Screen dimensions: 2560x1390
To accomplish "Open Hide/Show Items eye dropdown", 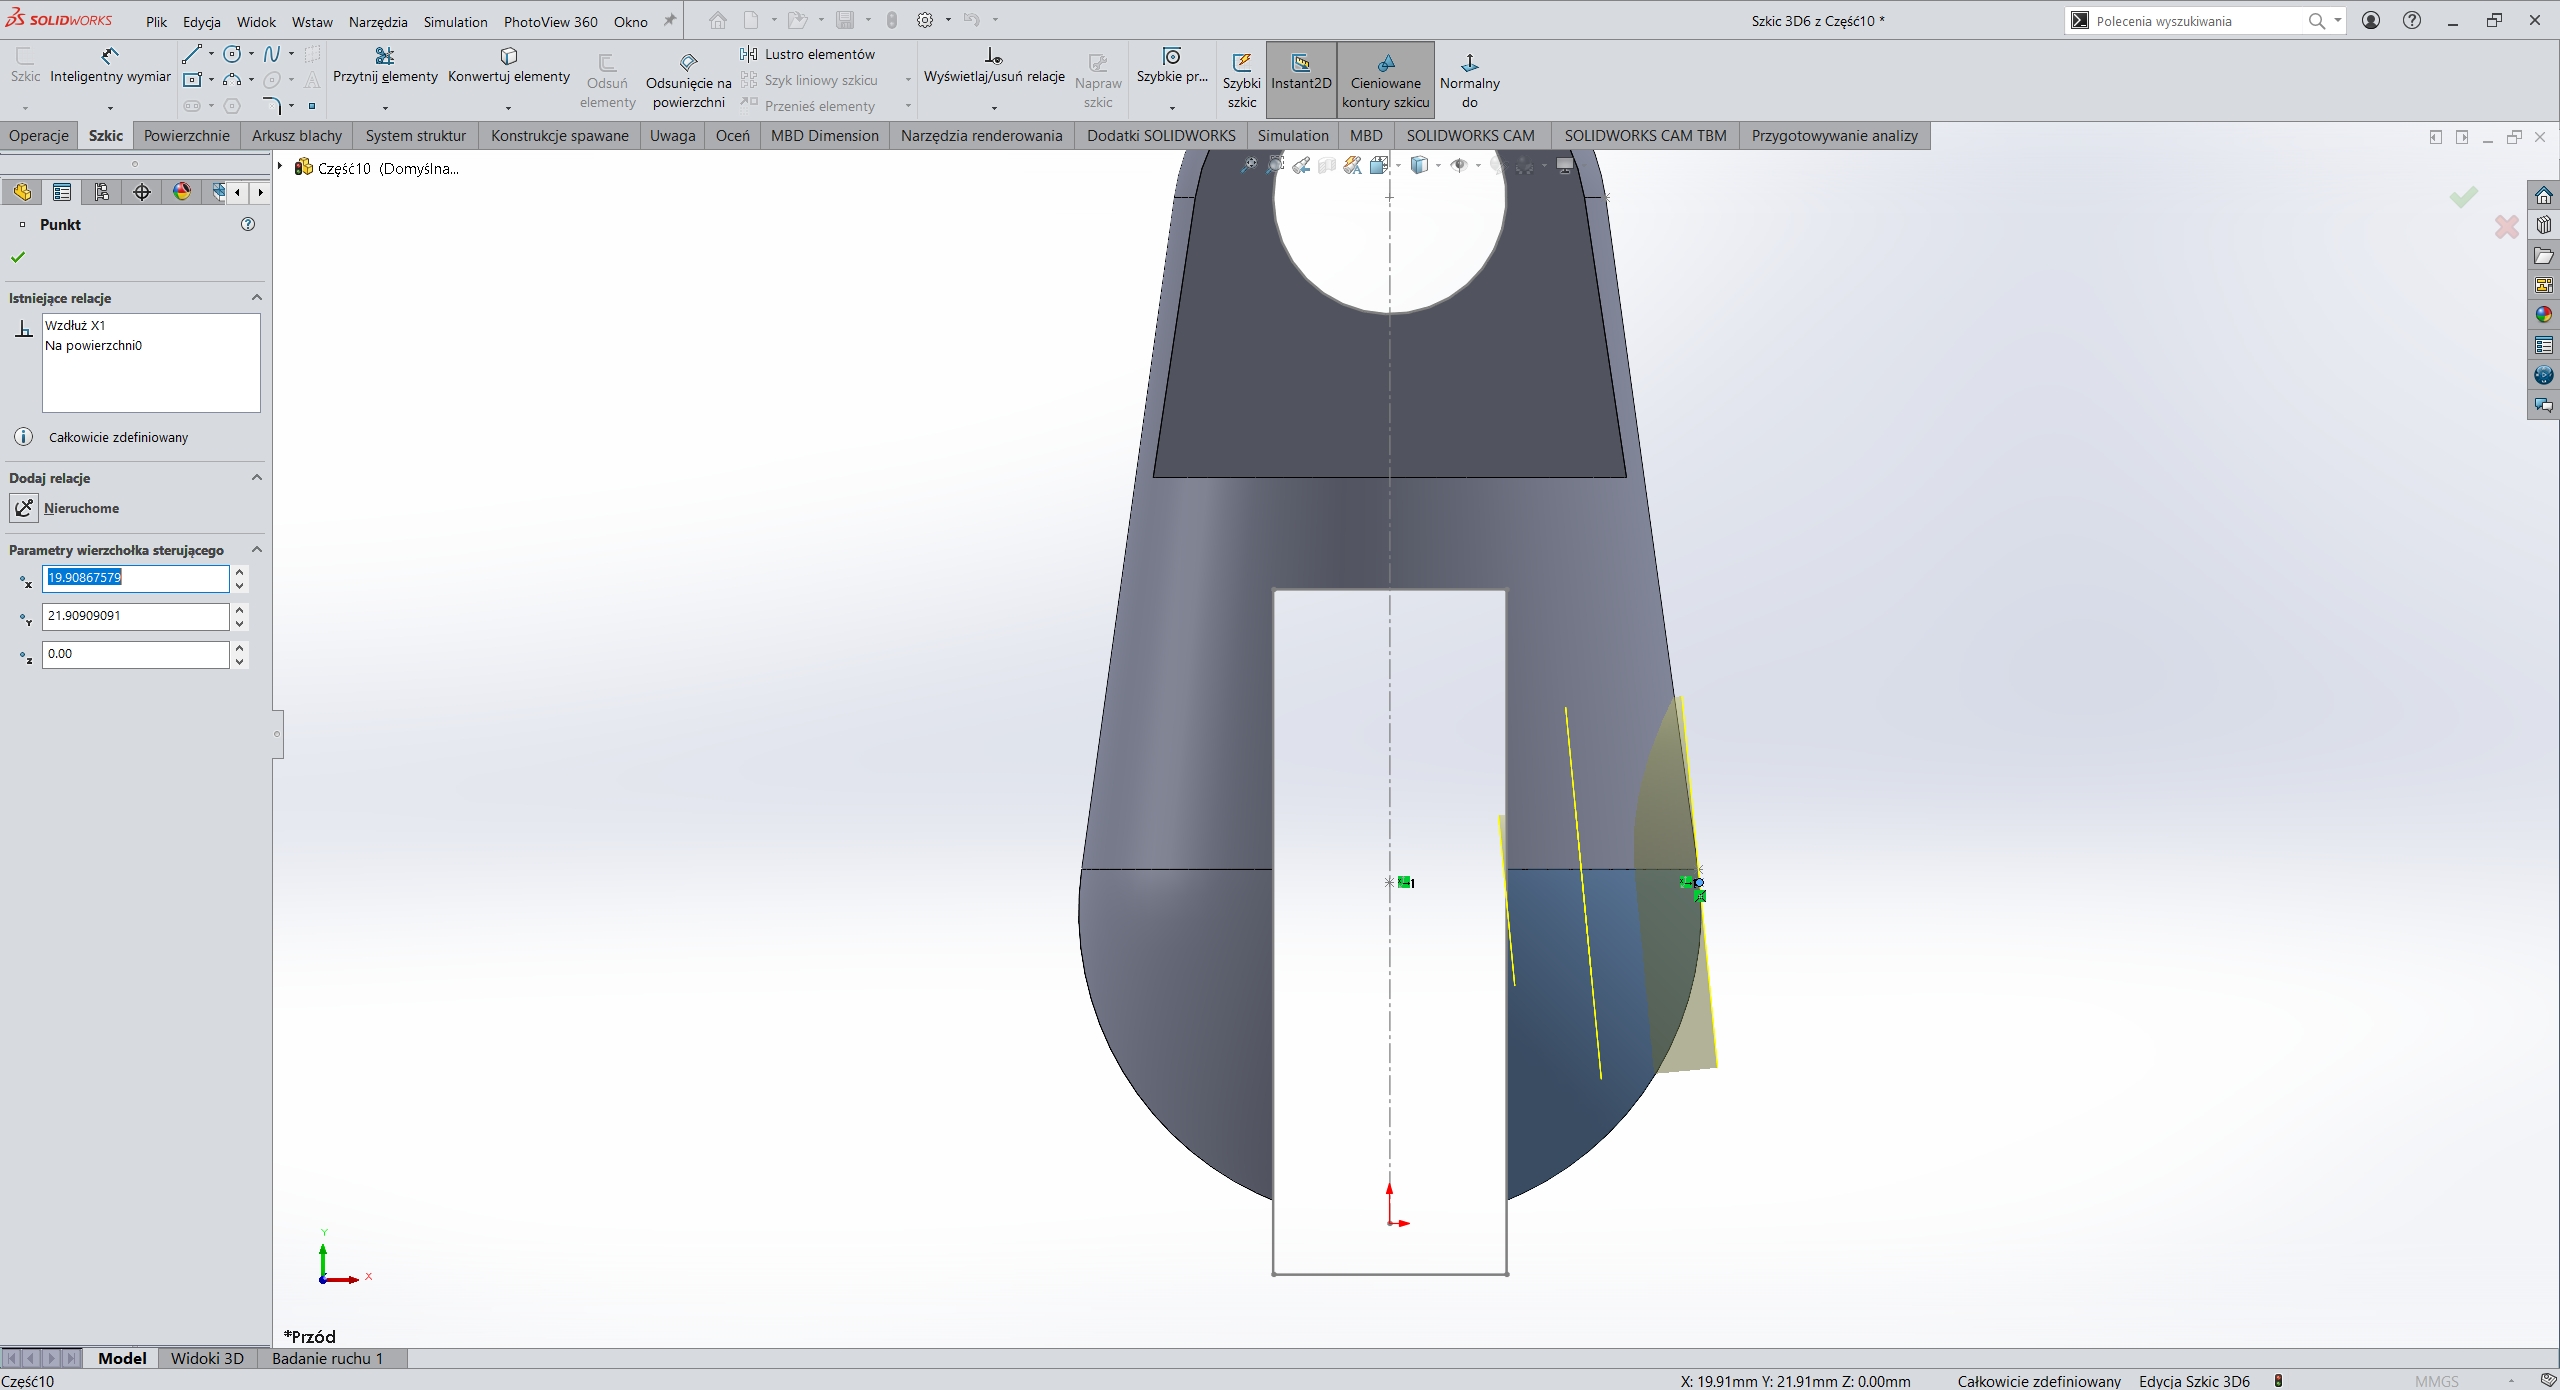I will (1478, 165).
